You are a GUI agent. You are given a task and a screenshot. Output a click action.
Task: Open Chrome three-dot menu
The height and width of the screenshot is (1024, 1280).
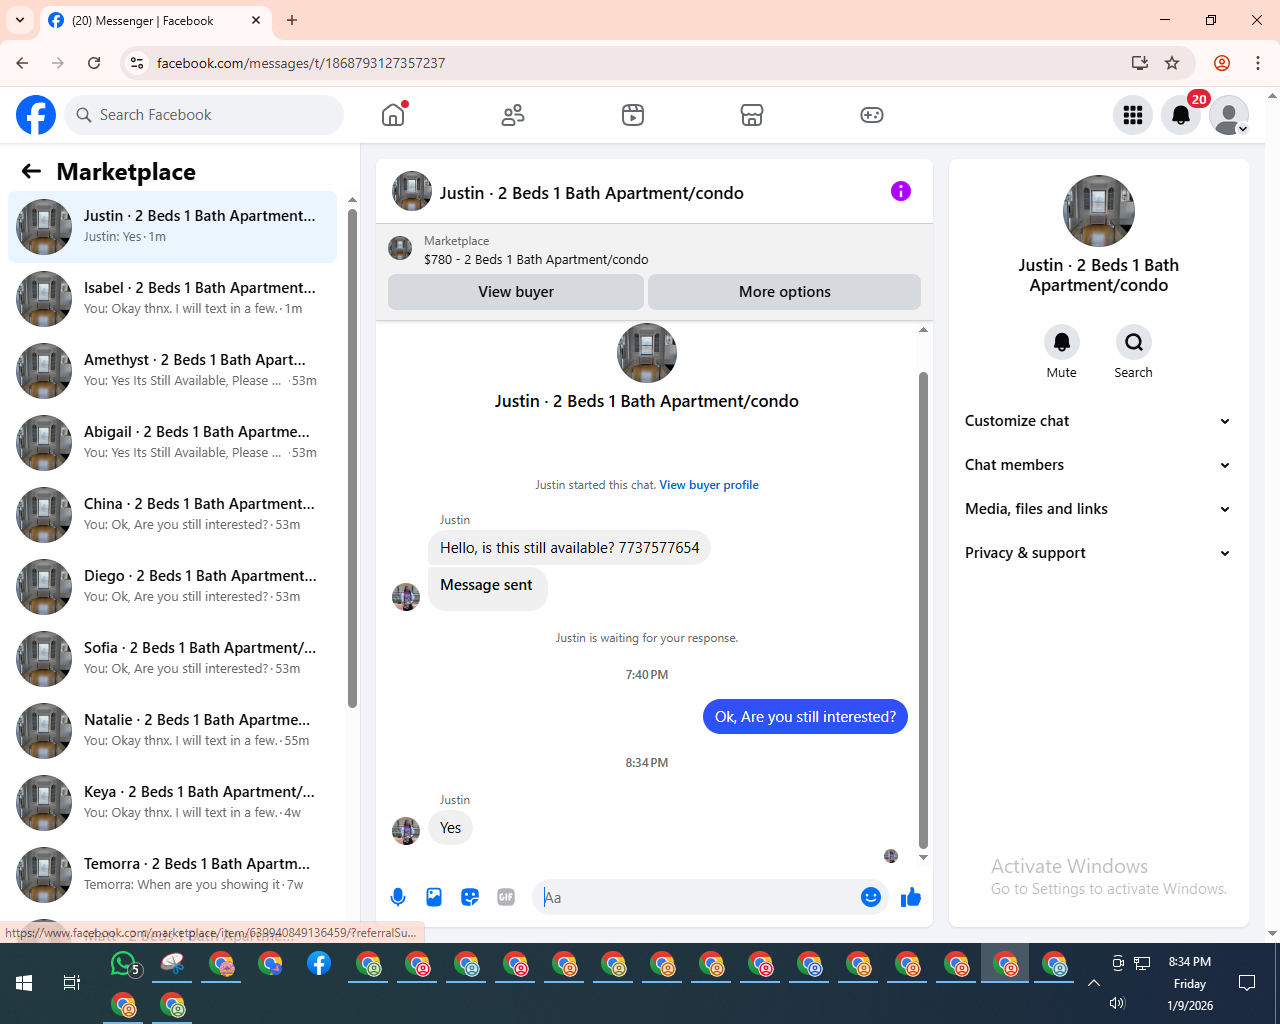[x=1258, y=63]
